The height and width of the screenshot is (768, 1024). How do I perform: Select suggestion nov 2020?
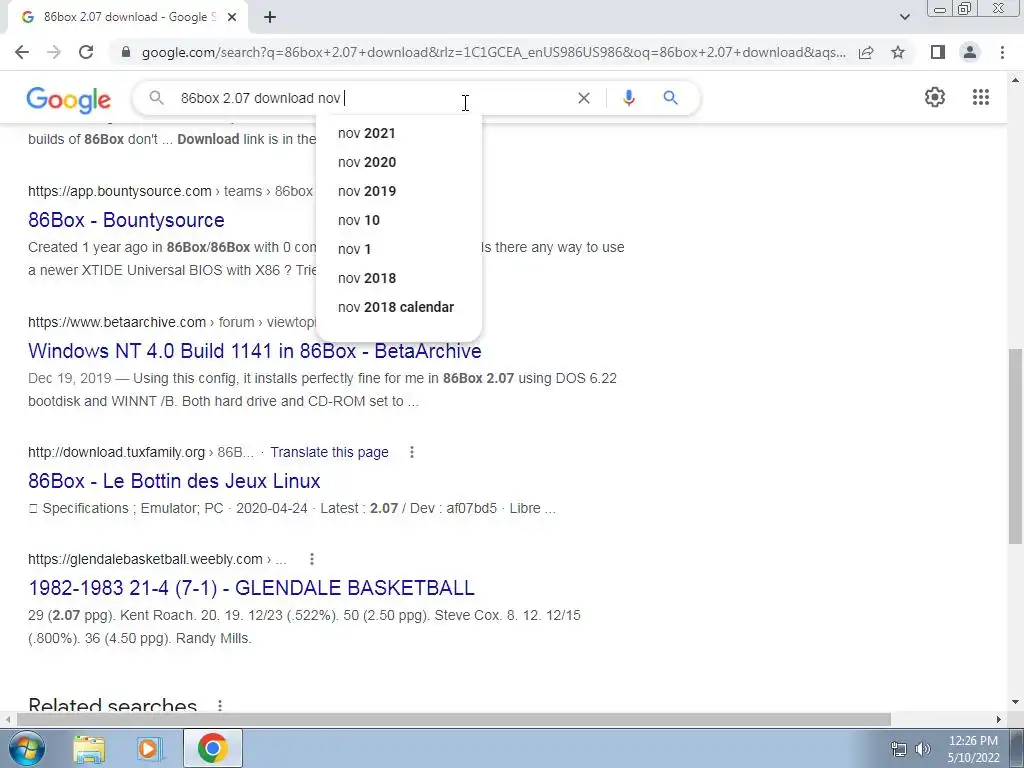tap(398, 162)
